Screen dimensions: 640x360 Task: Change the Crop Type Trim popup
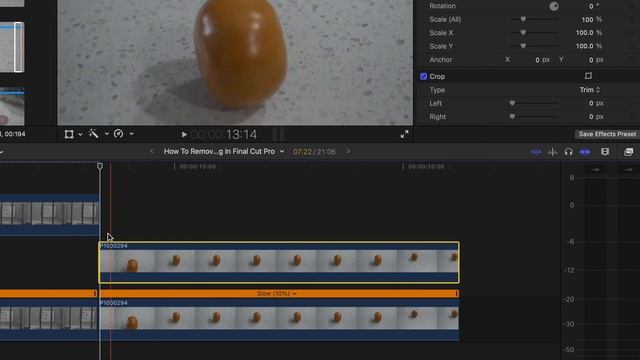[x=590, y=90]
